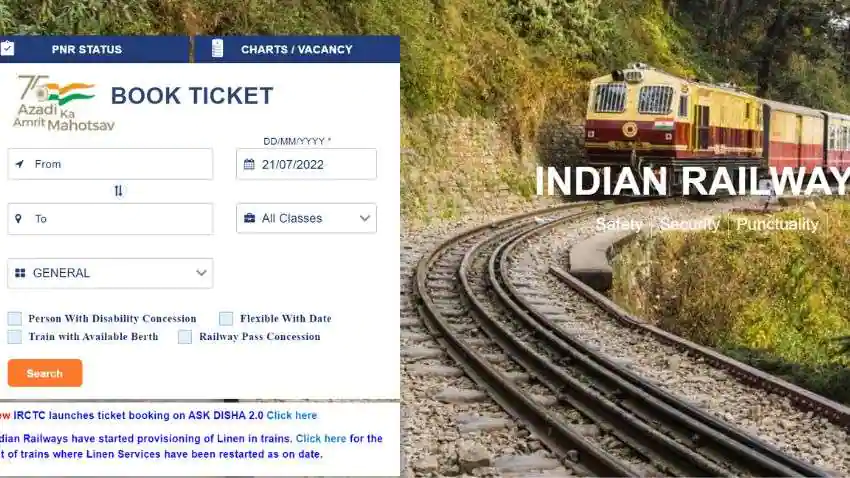Expand the GENERAL quota dropdown
Viewport: 850px width, 478px height.
point(110,273)
